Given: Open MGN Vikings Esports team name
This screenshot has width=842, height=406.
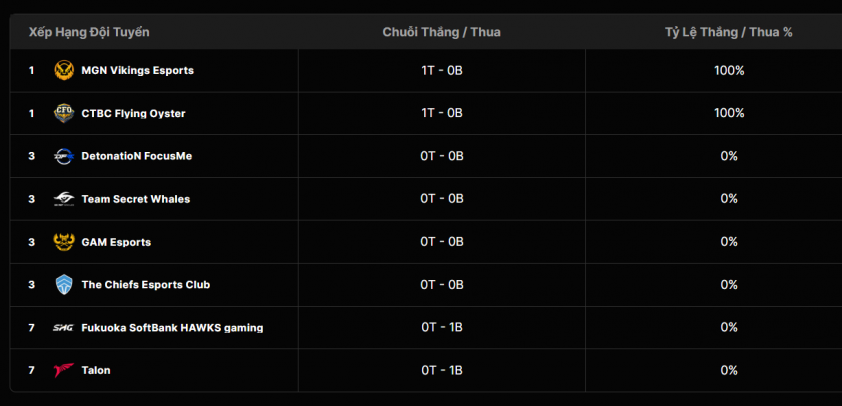Looking at the screenshot, I should point(137,71).
